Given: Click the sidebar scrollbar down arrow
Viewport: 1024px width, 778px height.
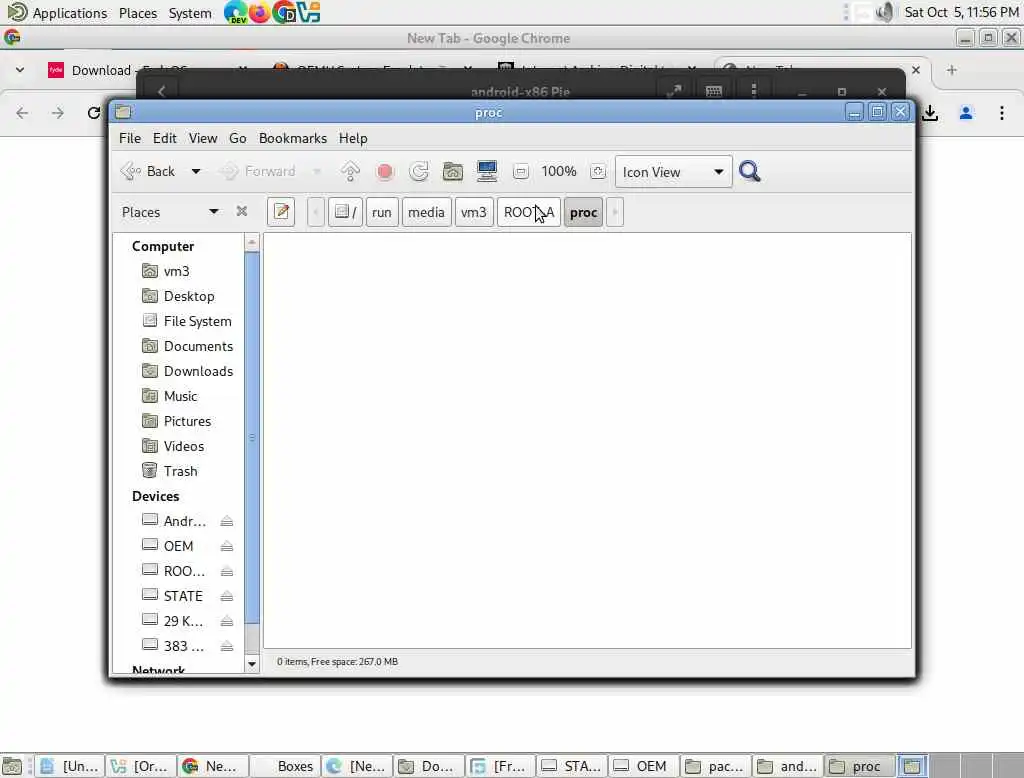Looking at the screenshot, I should pos(252,664).
